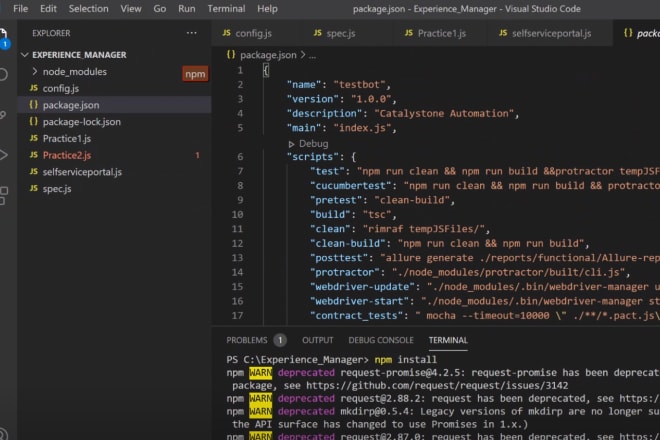Open the File menu
660x440 pixels.
tap(20, 8)
